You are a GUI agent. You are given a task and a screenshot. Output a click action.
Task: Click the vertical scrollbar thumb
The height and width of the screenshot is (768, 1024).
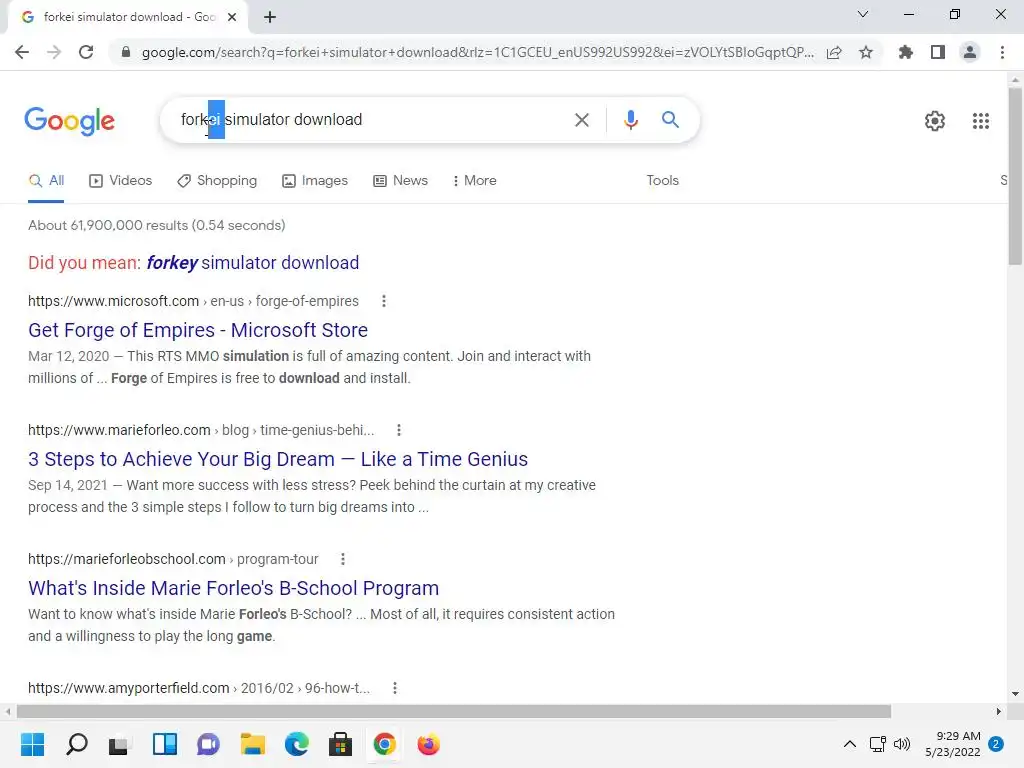click(1015, 176)
